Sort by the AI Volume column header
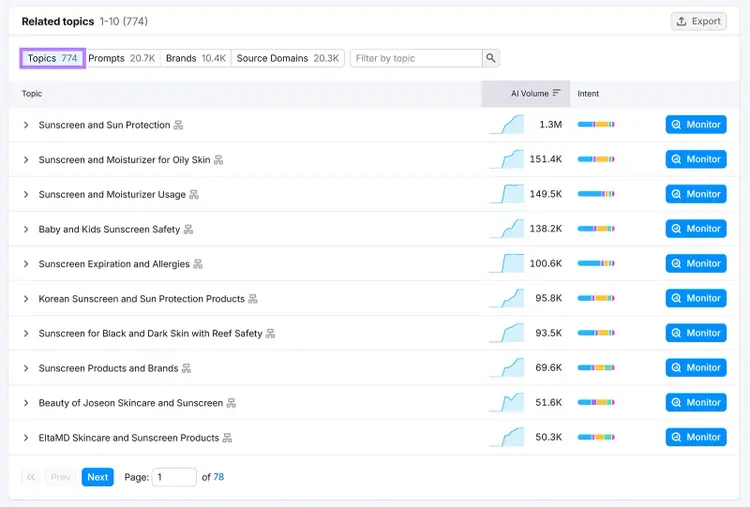Viewport: 750px width, 507px height. click(x=526, y=94)
